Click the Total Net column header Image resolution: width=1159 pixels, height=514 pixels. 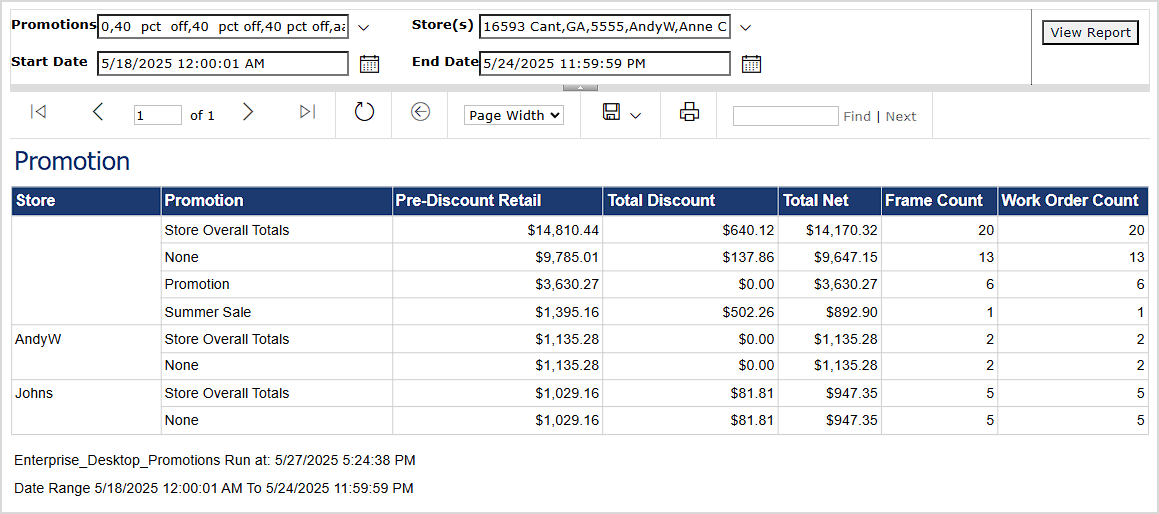[x=830, y=200]
